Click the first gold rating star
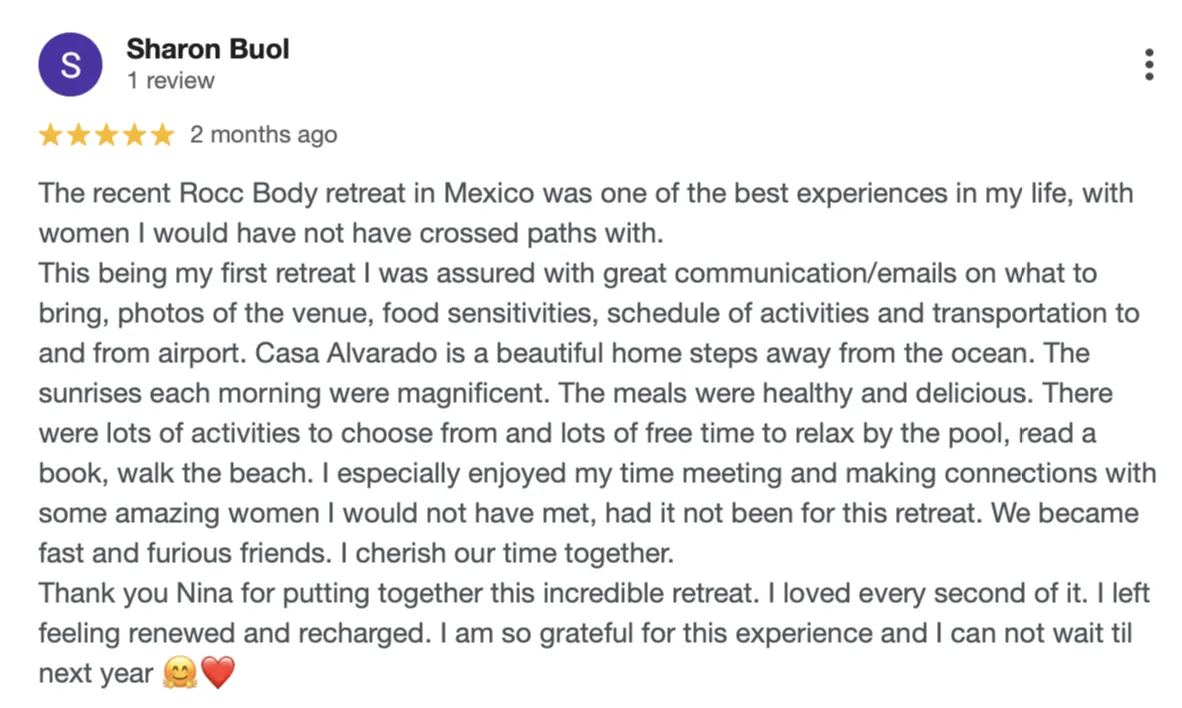 click(50, 135)
